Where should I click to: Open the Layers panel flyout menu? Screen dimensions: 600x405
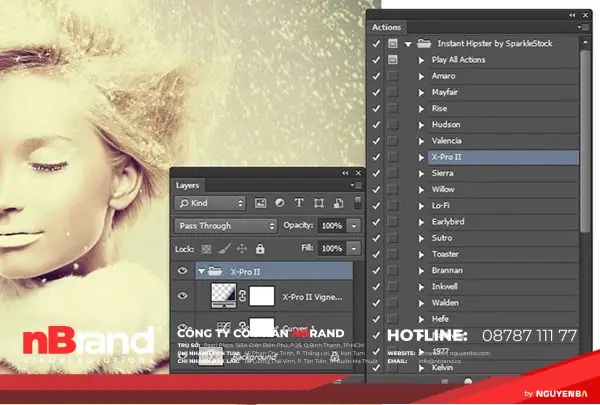(x=356, y=185)
